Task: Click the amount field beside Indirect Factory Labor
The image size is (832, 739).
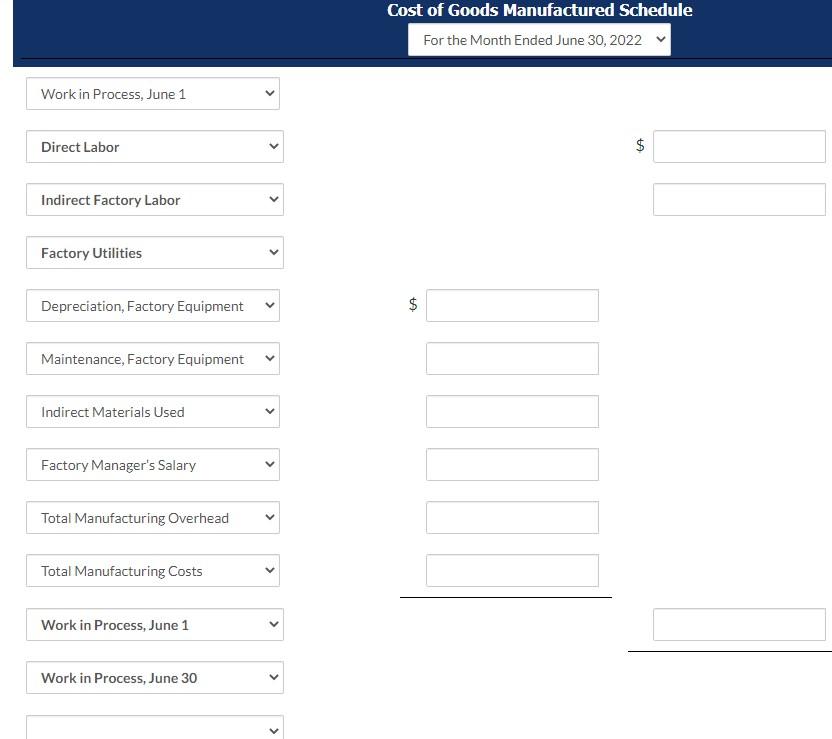Action: pyautogui.click(x=739, y=199)
